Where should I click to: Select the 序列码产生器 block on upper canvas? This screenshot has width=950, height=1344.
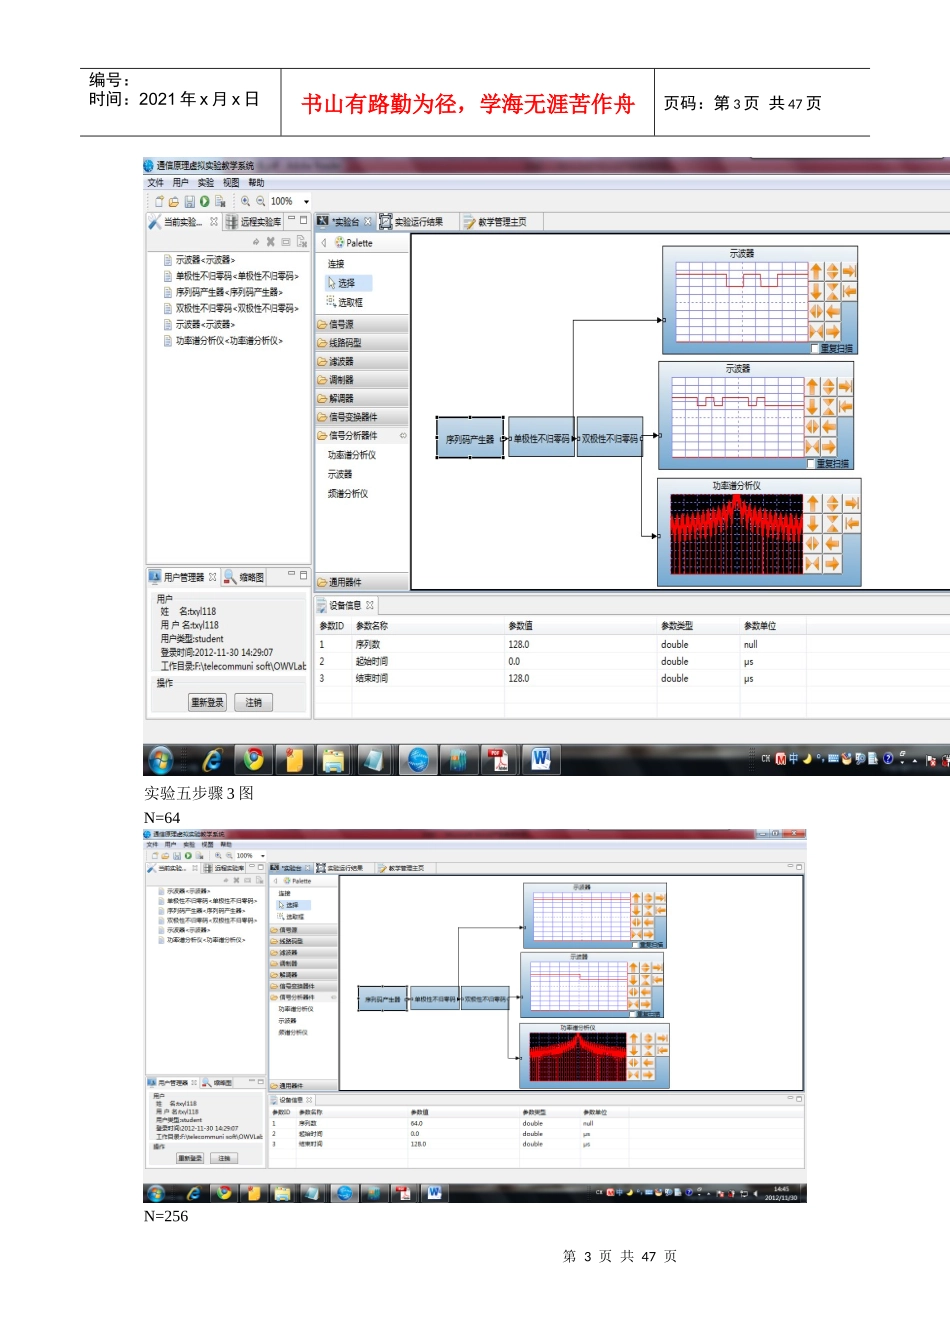pyautogui.click(x=470, y=439)
